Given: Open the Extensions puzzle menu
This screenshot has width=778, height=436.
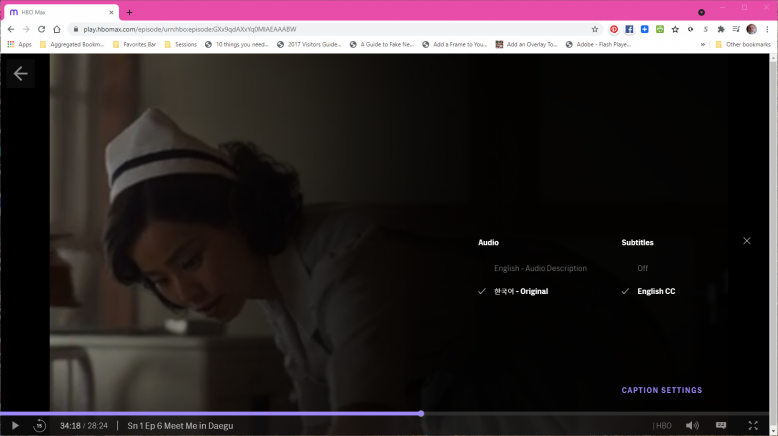Looking at the screenshot, I should [721, 29].
